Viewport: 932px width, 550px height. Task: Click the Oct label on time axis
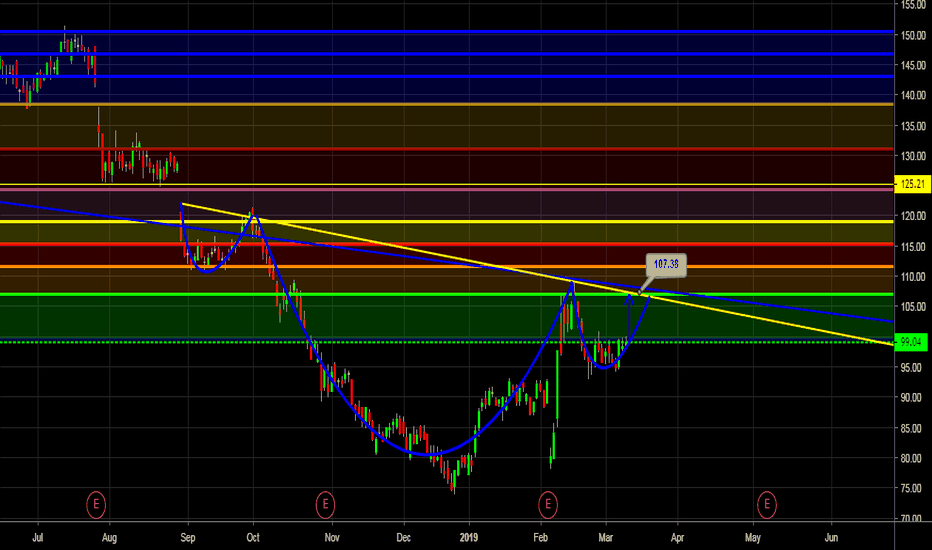(253, 538)
